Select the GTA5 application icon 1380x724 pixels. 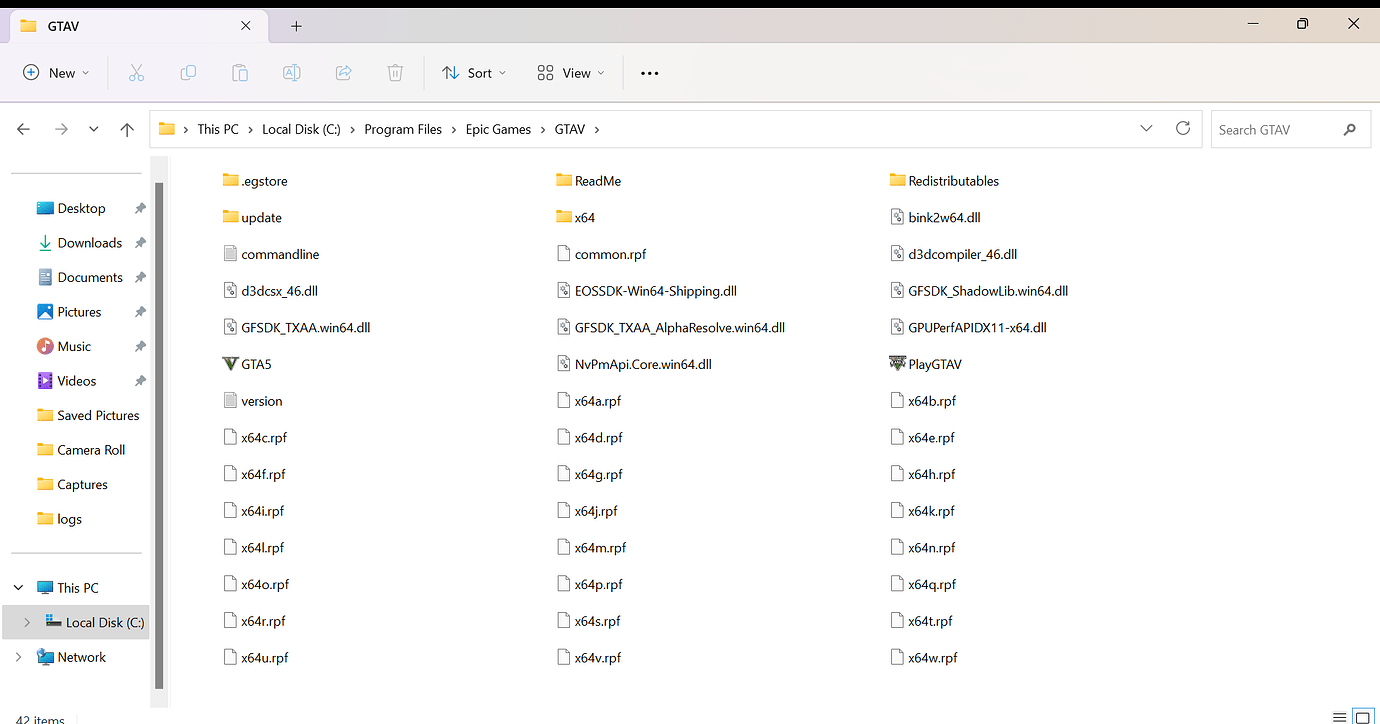coord(231,364)
